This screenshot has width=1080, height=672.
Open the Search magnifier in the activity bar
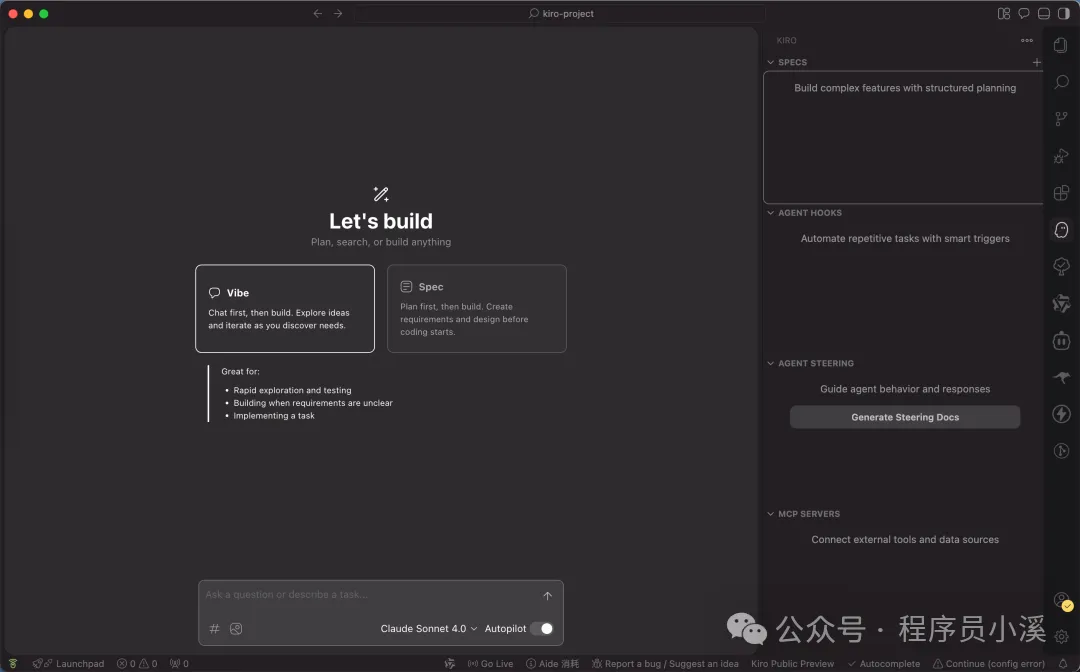tap(1061, 82)
